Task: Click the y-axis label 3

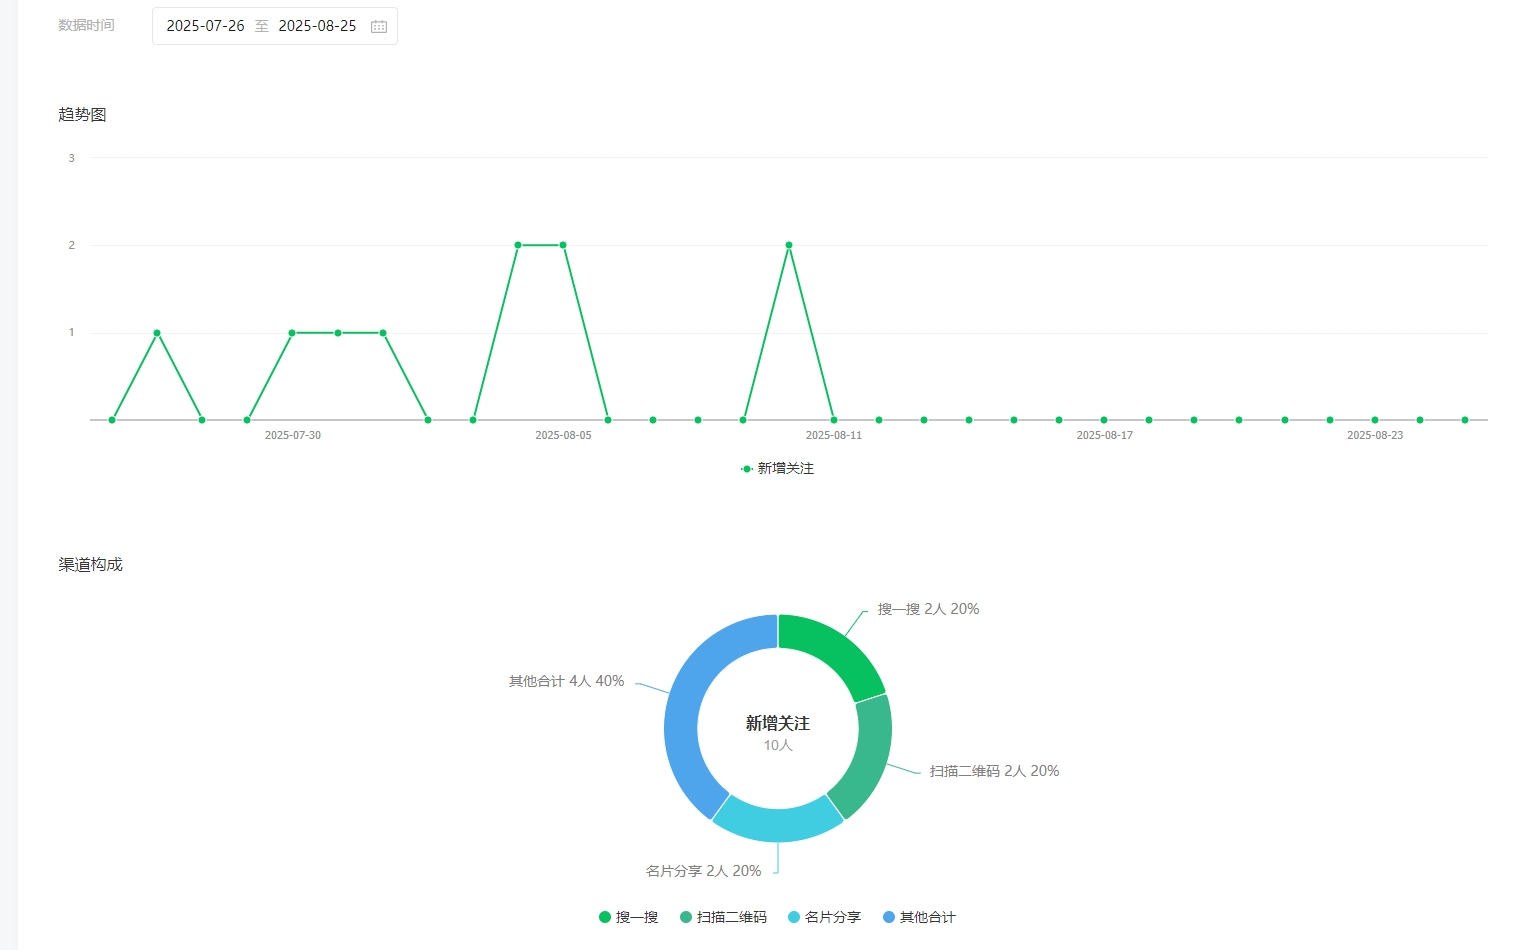Action: 71,158
